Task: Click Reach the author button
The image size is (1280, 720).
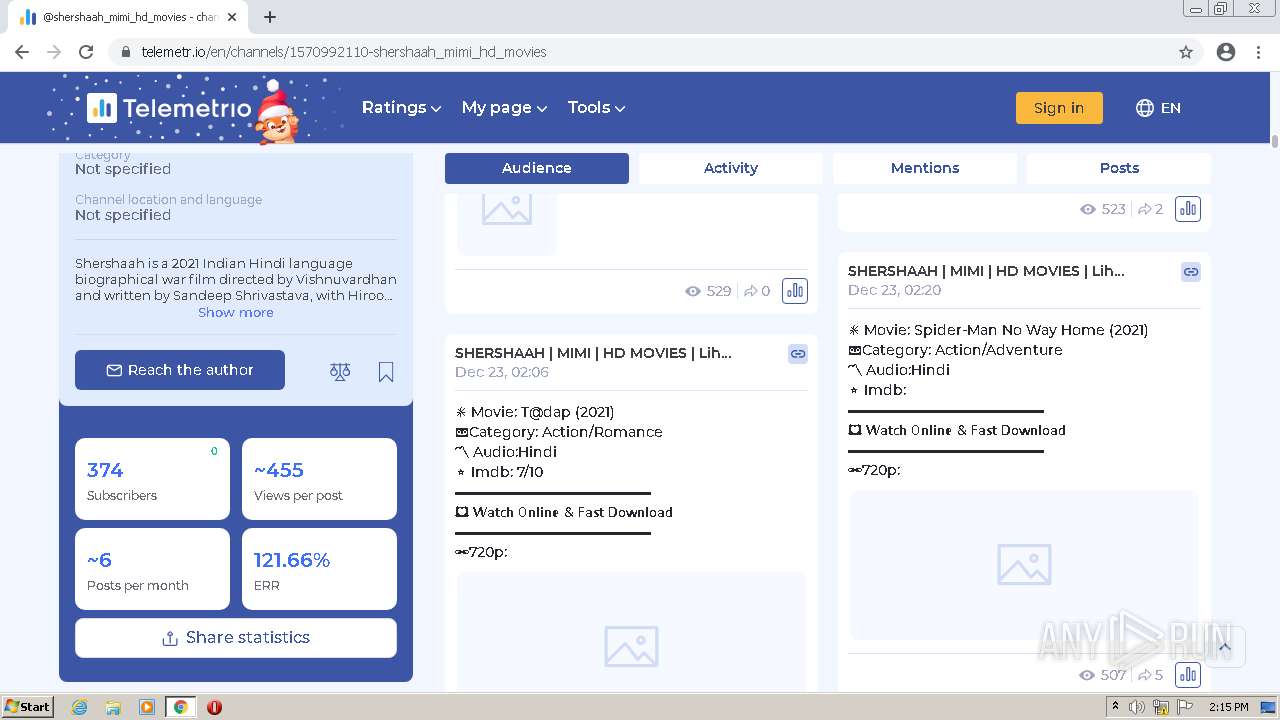Action: pyautogui.click(x=180, y=370)
